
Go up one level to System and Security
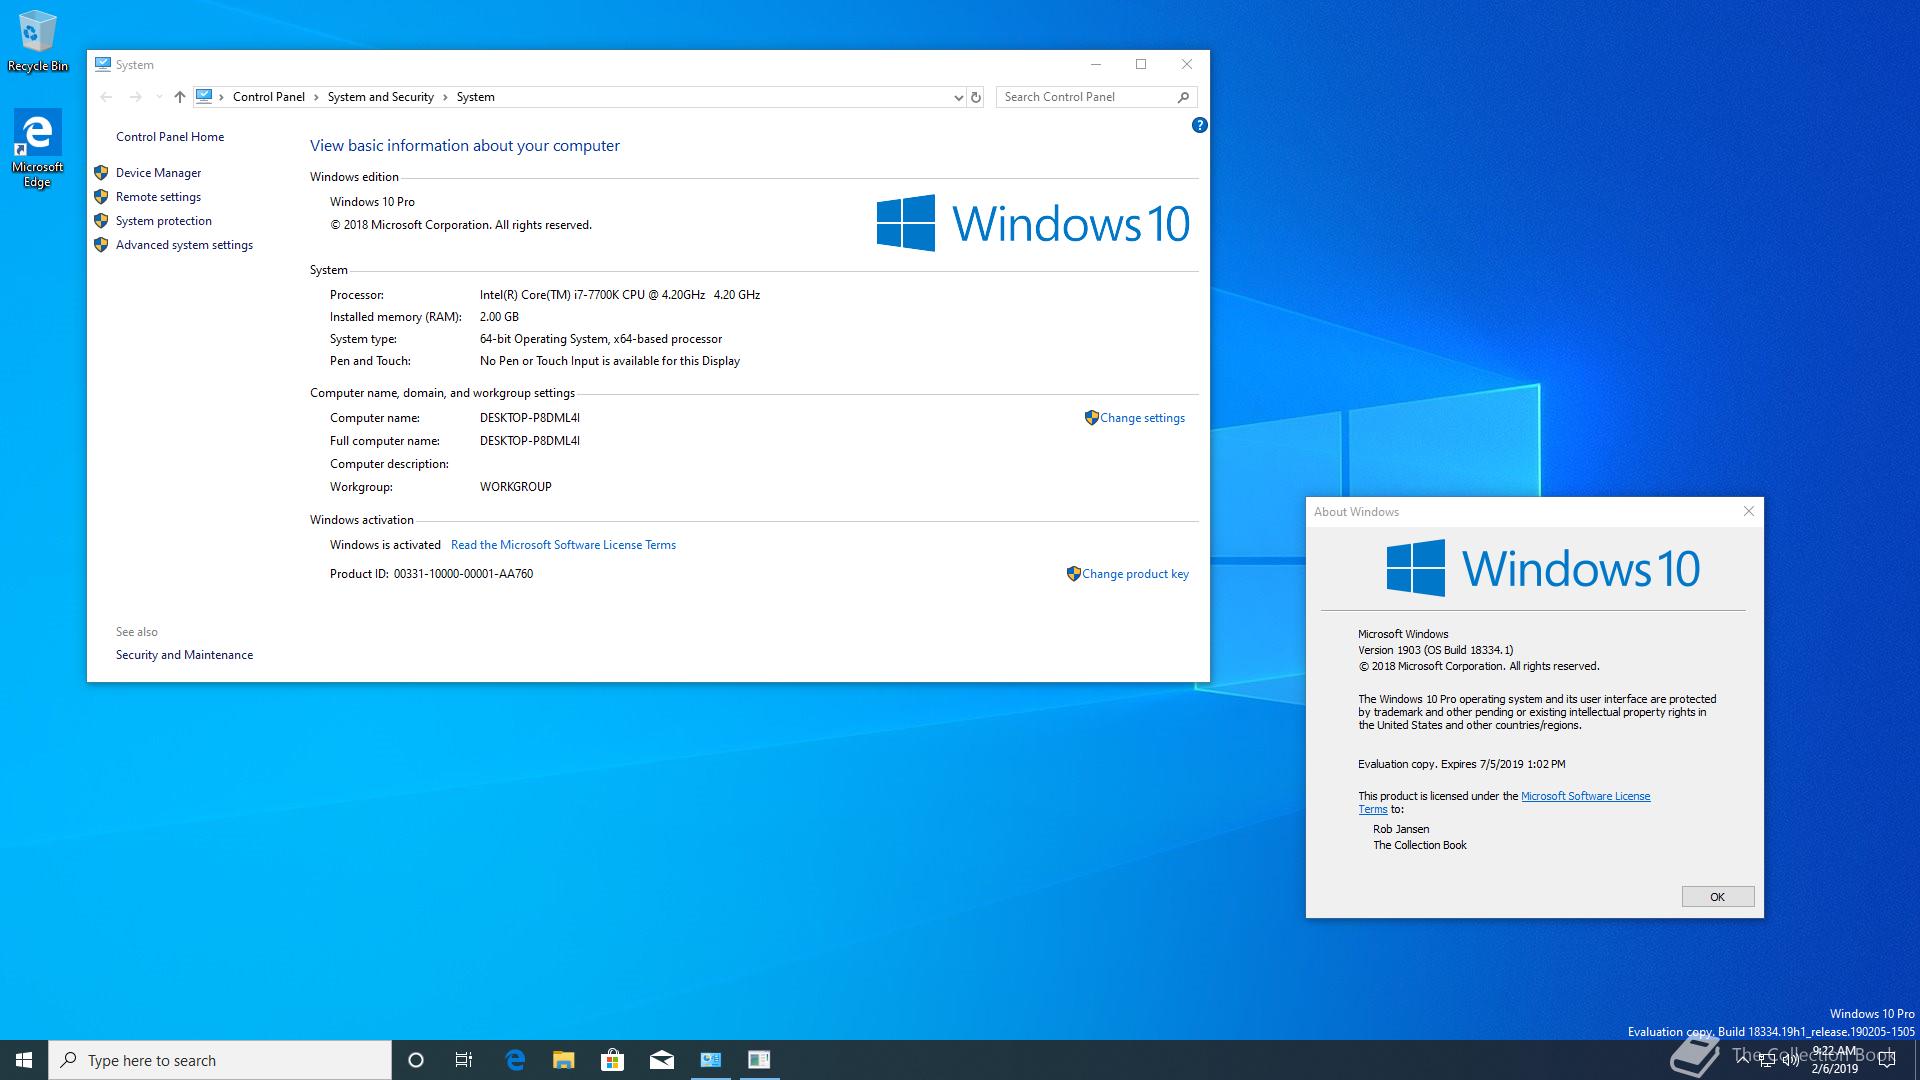(179, 97)
